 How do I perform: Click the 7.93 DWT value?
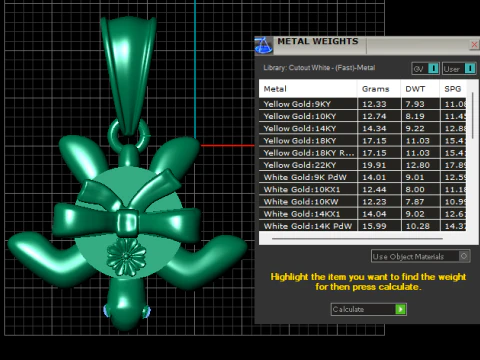(x=415, y=104)
